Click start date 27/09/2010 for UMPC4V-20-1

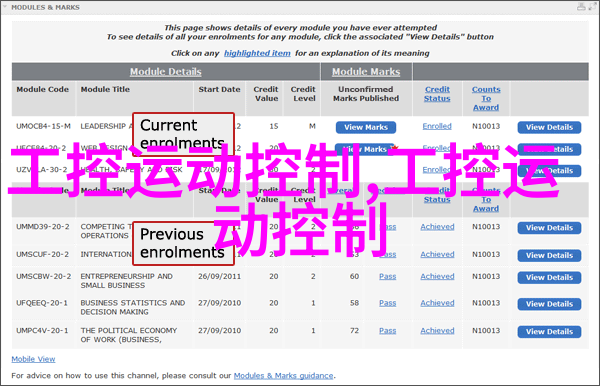coord(219,331)
